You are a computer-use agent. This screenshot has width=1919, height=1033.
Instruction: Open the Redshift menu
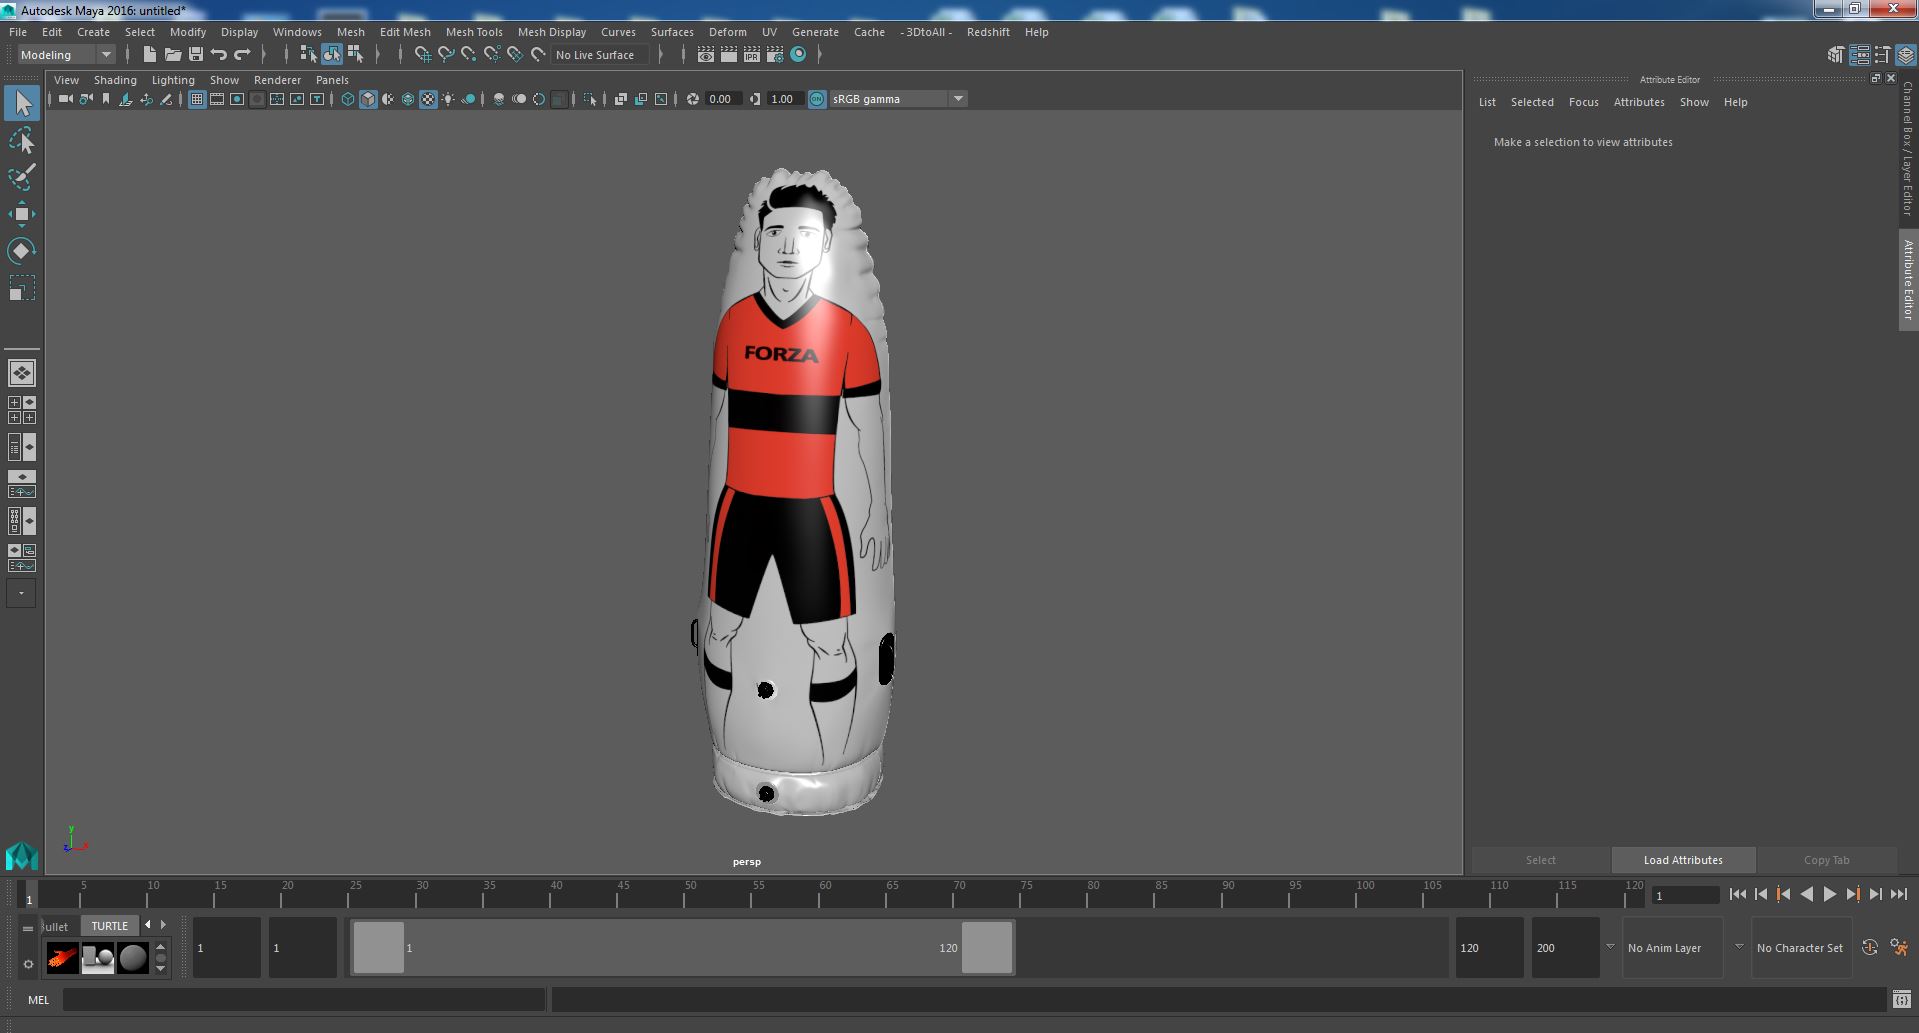988,32
